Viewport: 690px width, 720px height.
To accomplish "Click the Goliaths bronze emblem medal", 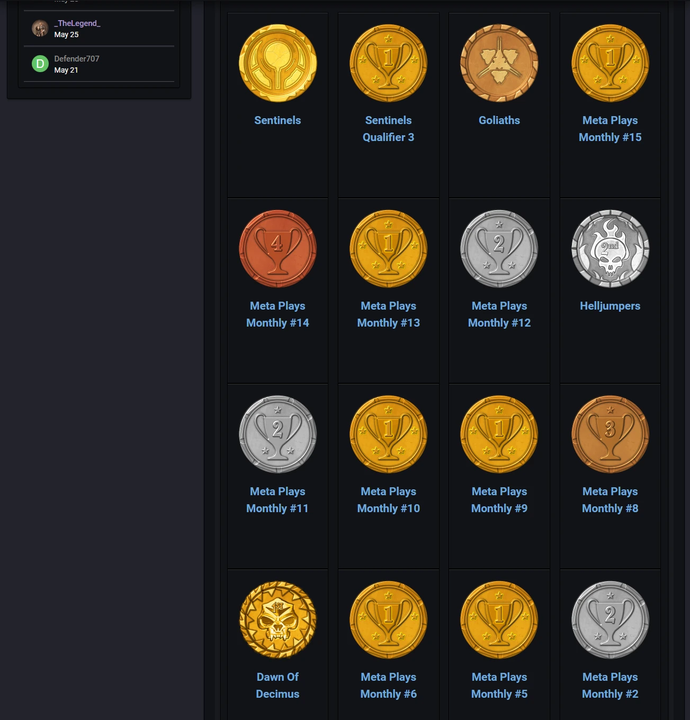I will point(499,64).
